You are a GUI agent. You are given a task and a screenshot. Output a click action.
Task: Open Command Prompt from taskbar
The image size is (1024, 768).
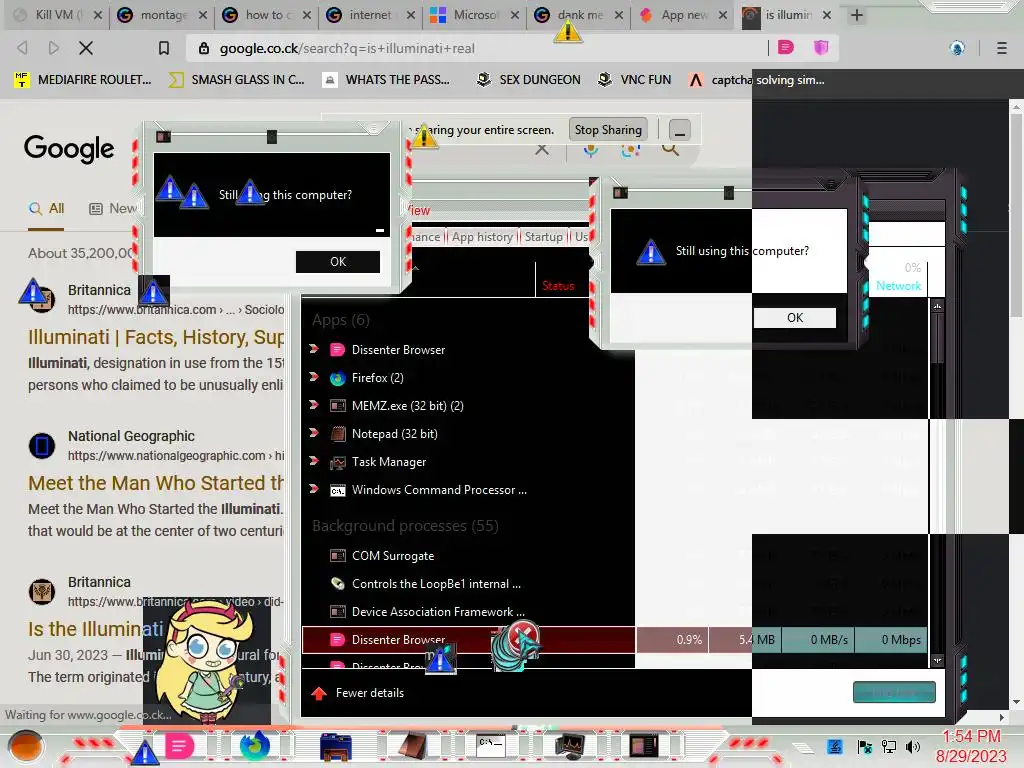click(x=490, y=746)
